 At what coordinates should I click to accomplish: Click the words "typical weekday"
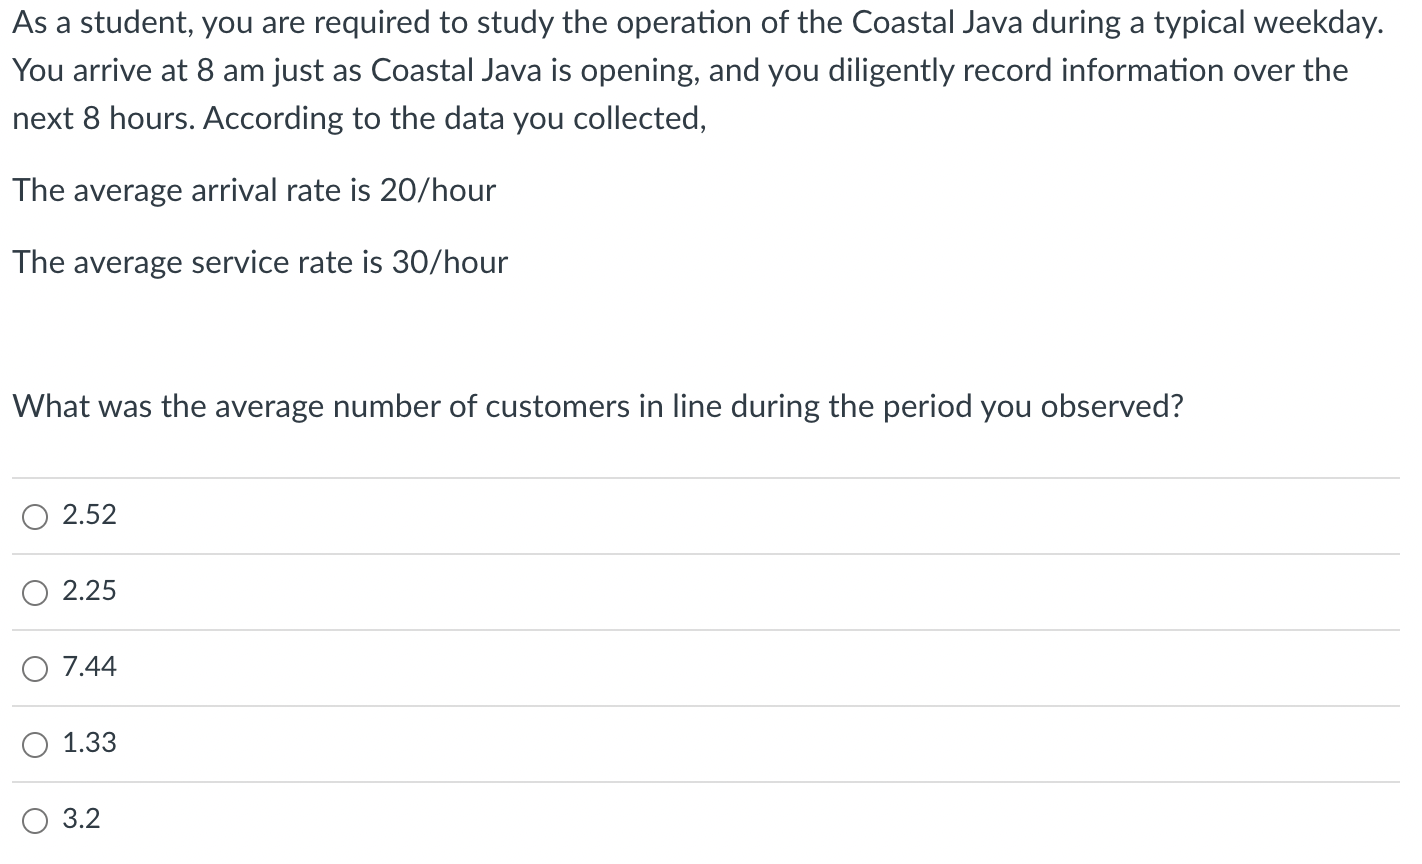pyautogui.click(x=1268, y=23)
